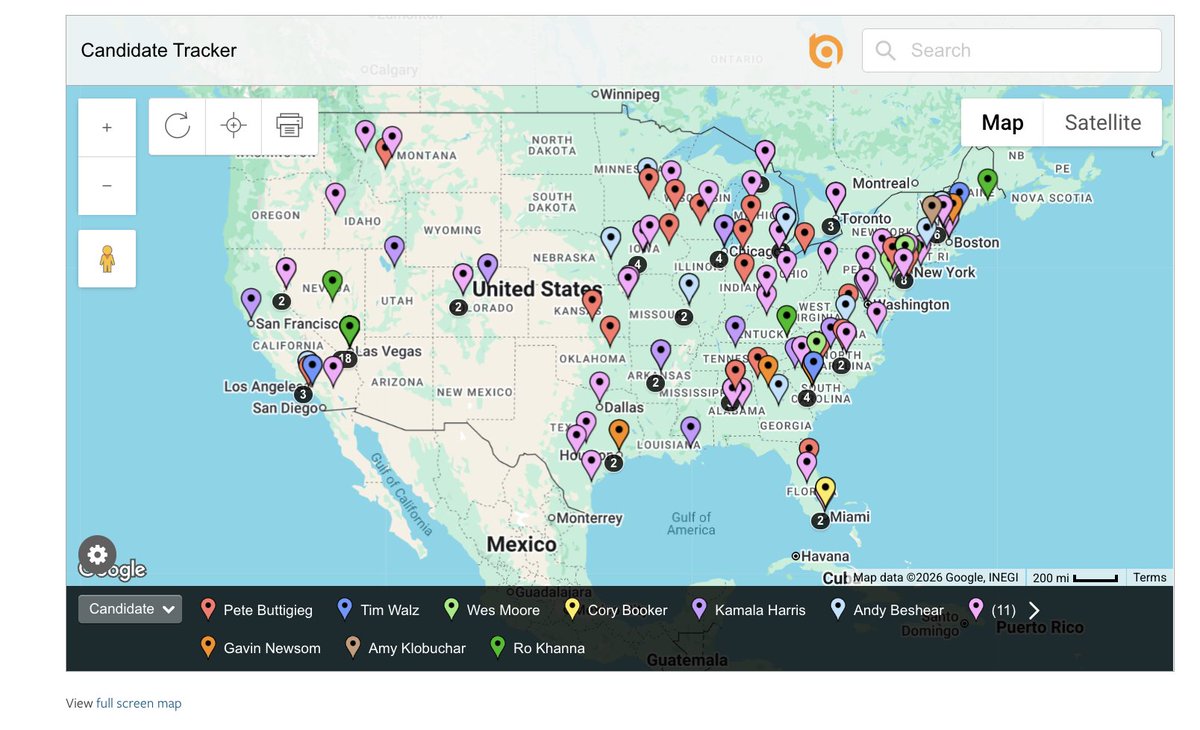Toggle Pete Buttigieg legend filter
The height and width of the screenshot is (730, 1200).
(257, 610)
